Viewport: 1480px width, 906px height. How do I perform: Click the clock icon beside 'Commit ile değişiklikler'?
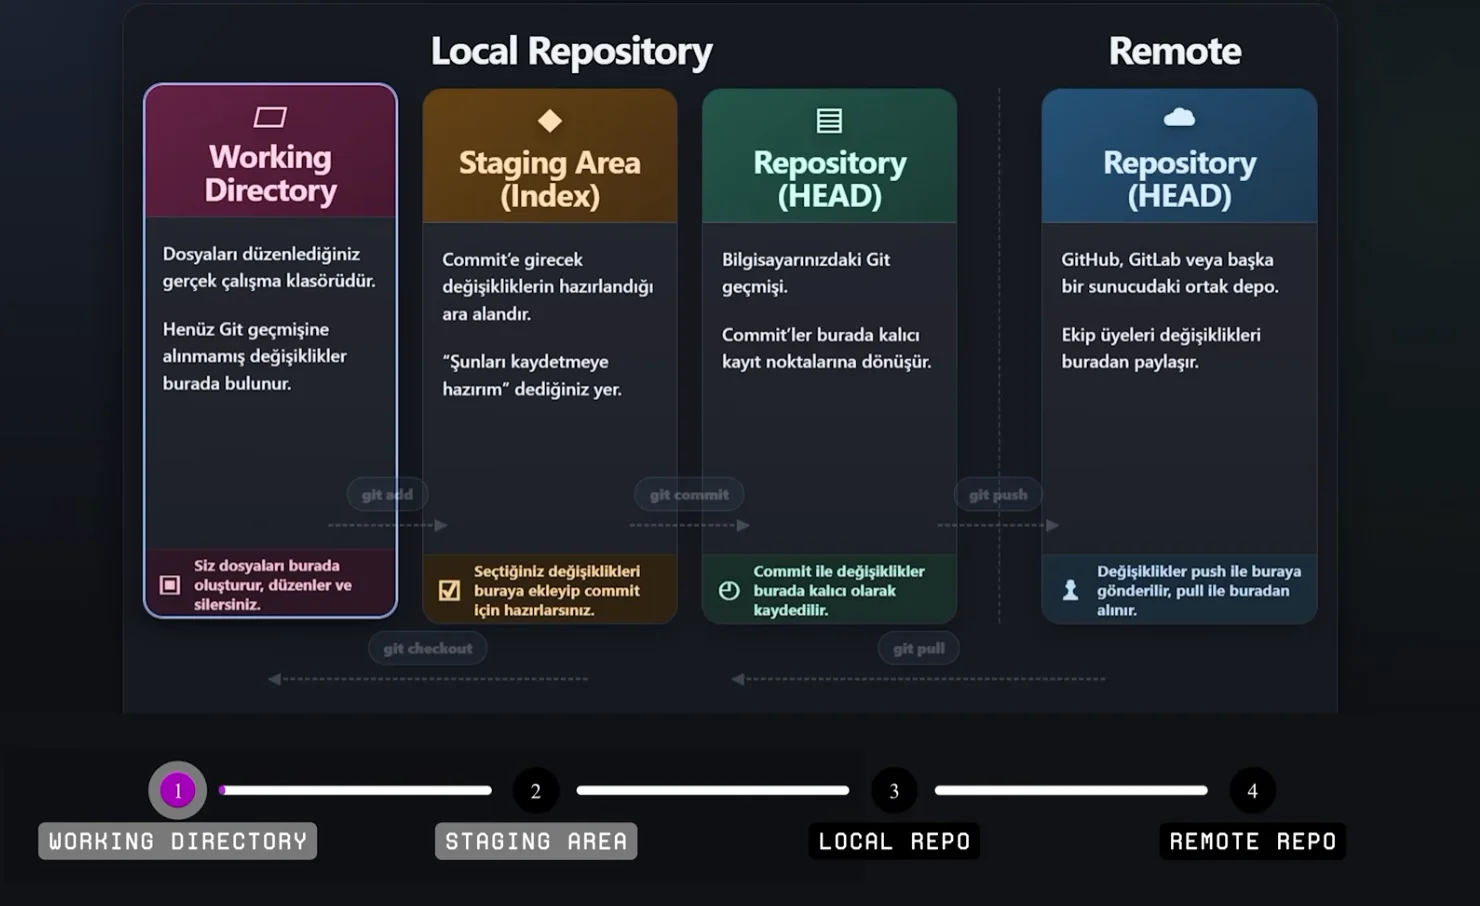coord(729,590)
